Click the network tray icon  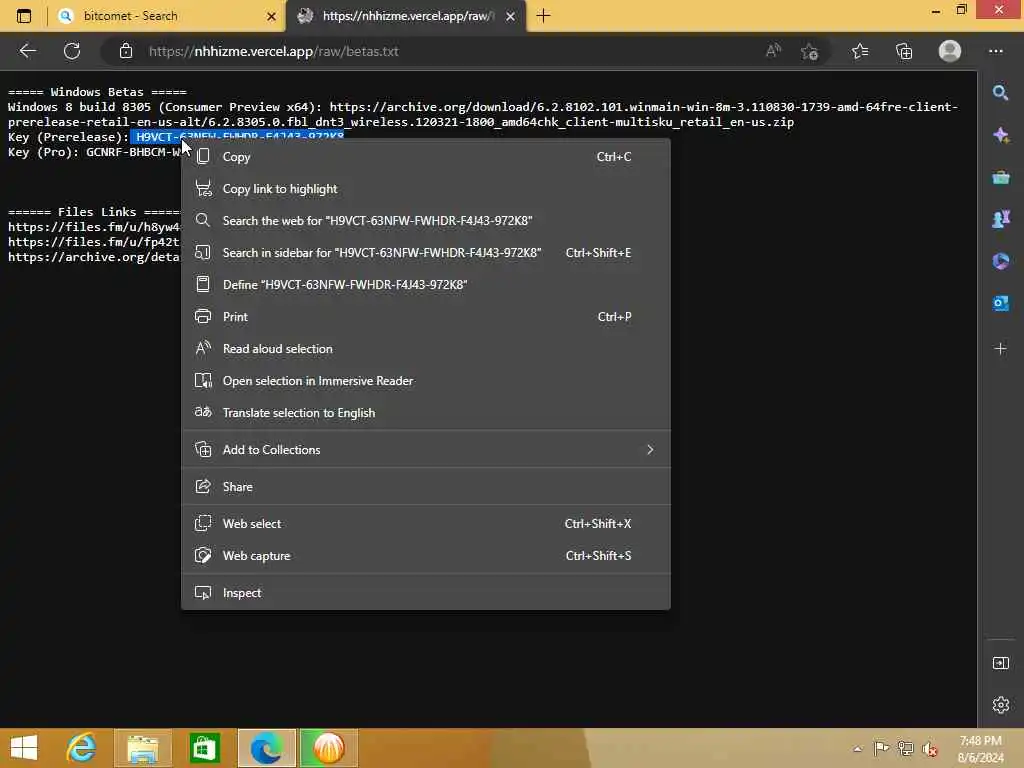click(906, 748)
